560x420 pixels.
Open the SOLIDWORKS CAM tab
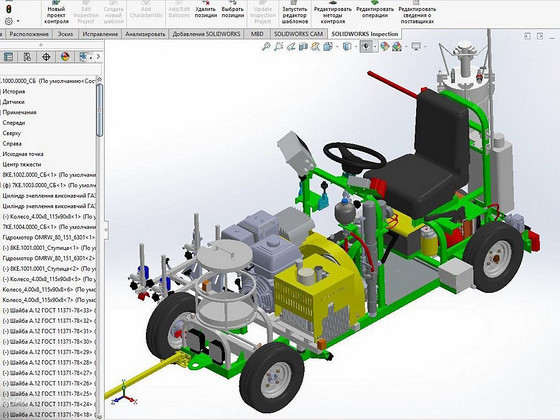pos(298,34)
